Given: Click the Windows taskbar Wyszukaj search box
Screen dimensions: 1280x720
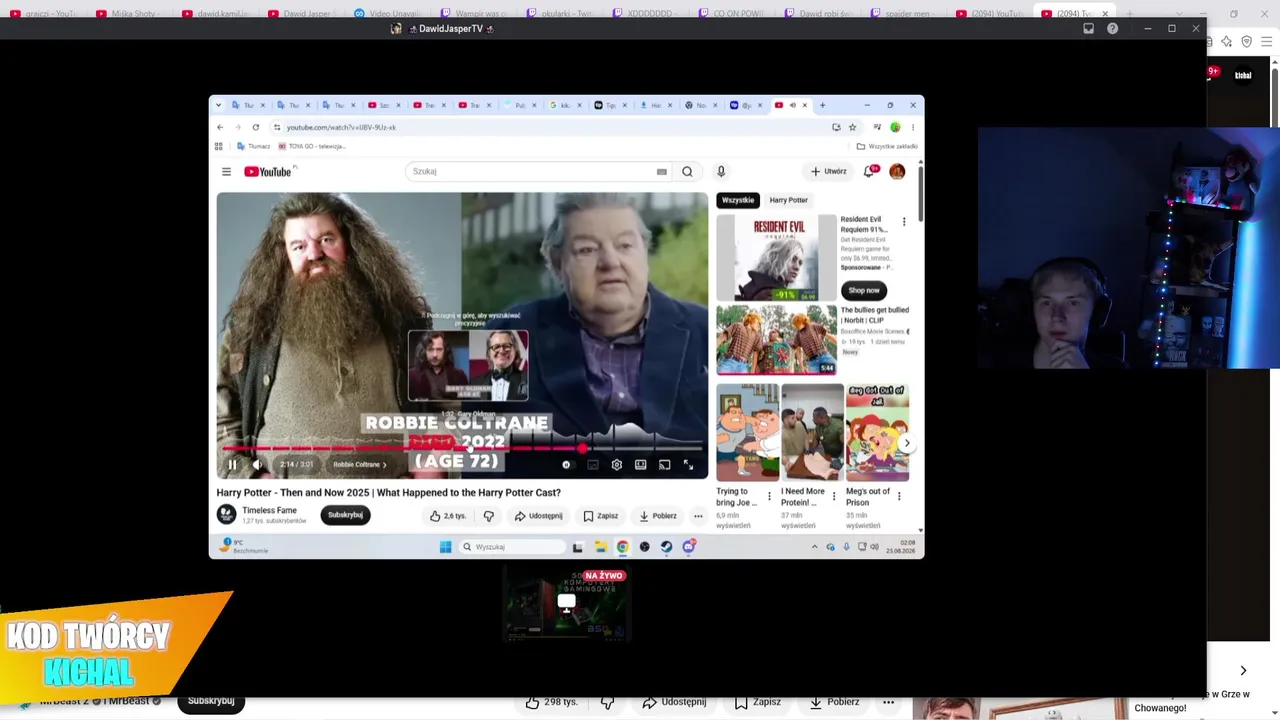Looking at the screenshot, I should [512, 547].
